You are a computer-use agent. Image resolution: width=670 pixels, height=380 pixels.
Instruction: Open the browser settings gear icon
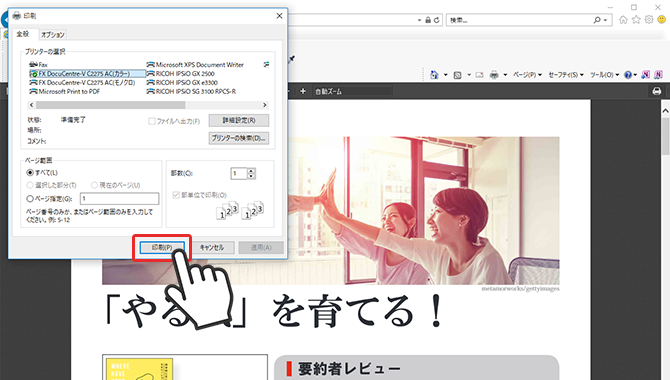click(649, 20)
